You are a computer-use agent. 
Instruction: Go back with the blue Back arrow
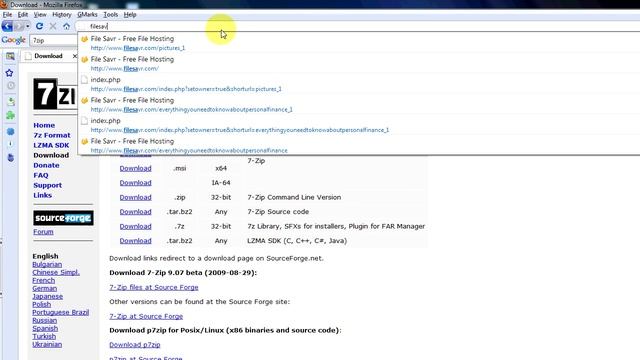coord(7,26)
